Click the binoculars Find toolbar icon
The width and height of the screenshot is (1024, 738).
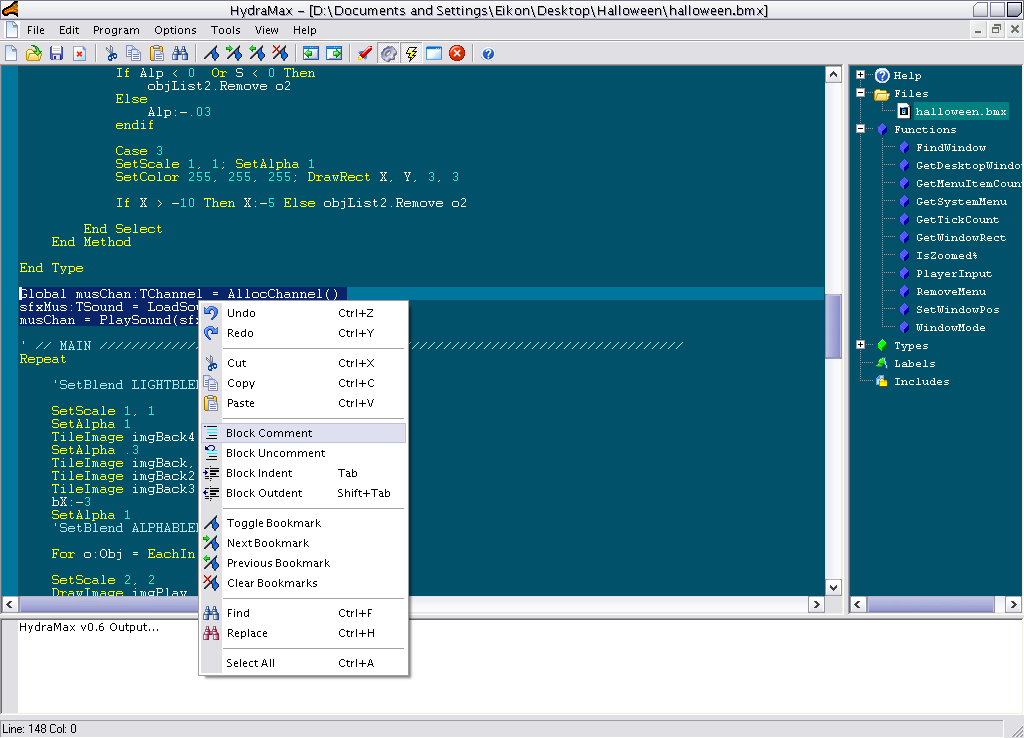tap(181, 53)
